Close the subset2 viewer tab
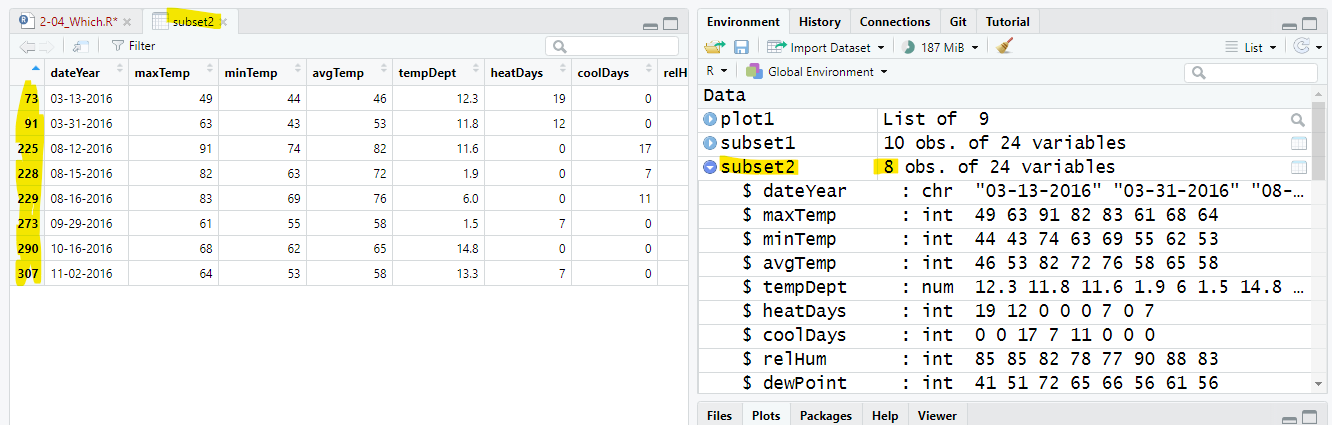The height and width of the screenshot is (425, 1332). click(x=224, y=21)
